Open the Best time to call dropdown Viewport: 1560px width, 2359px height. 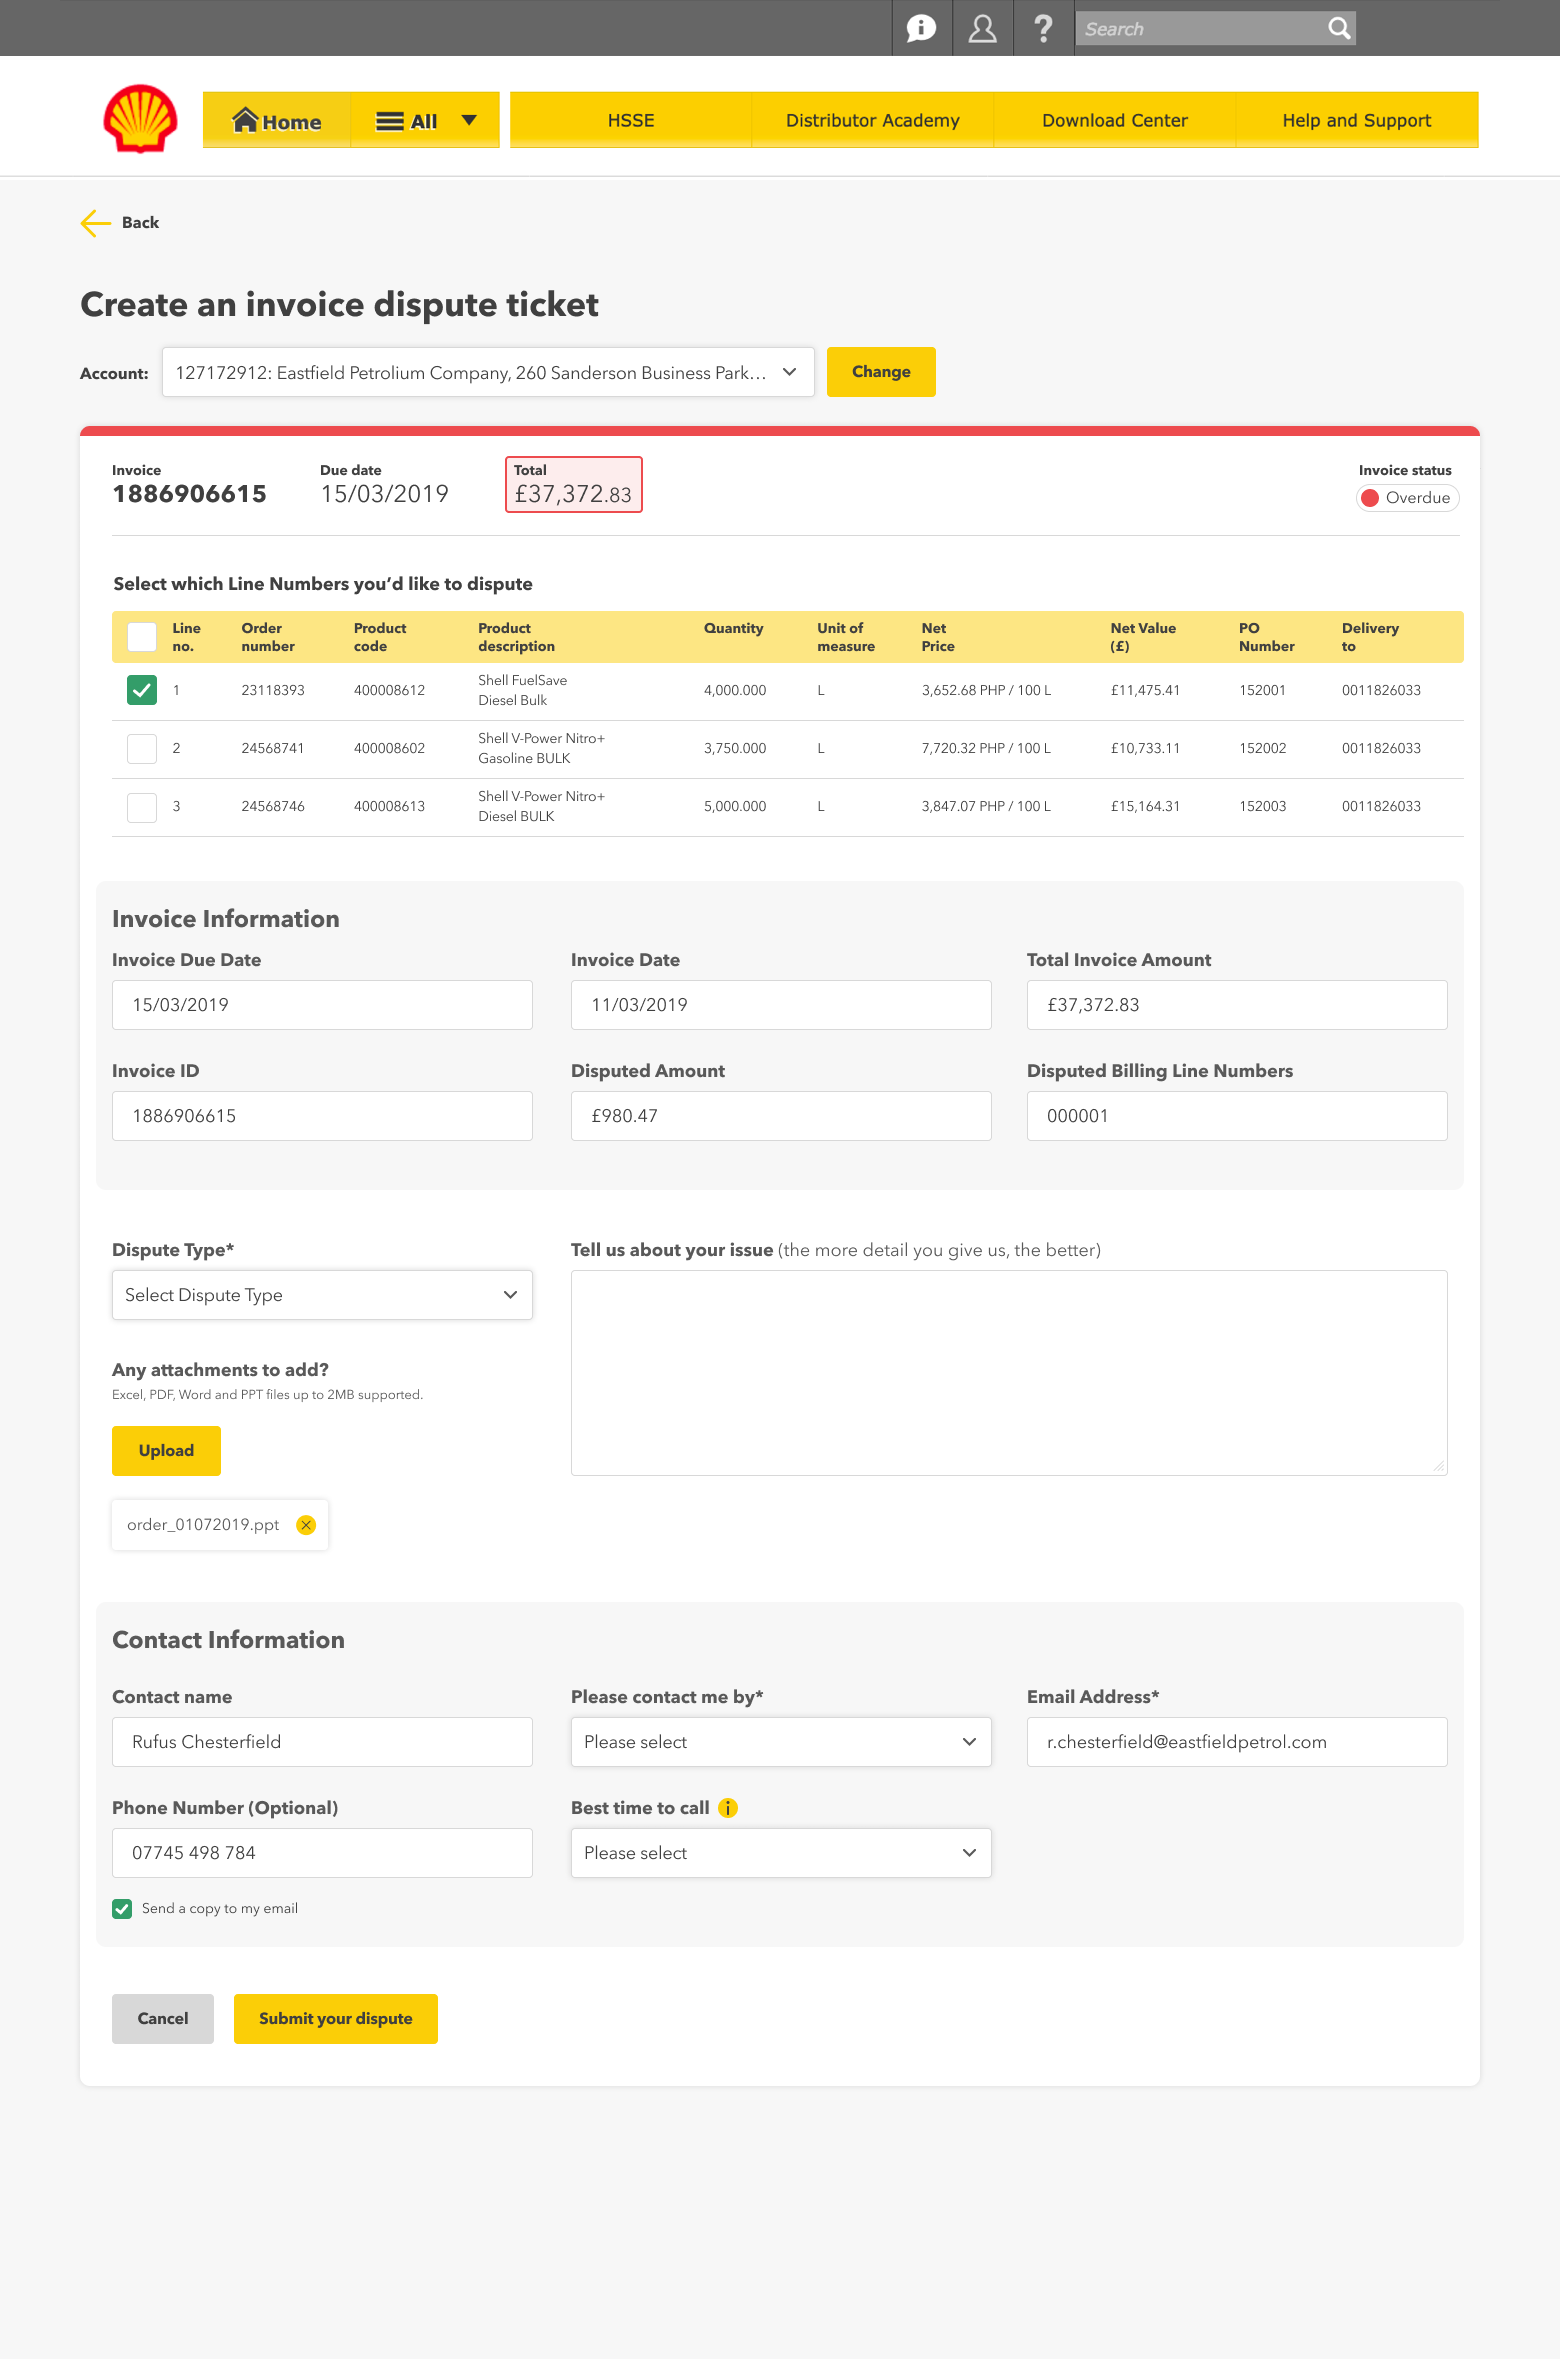coord(781,1853)
